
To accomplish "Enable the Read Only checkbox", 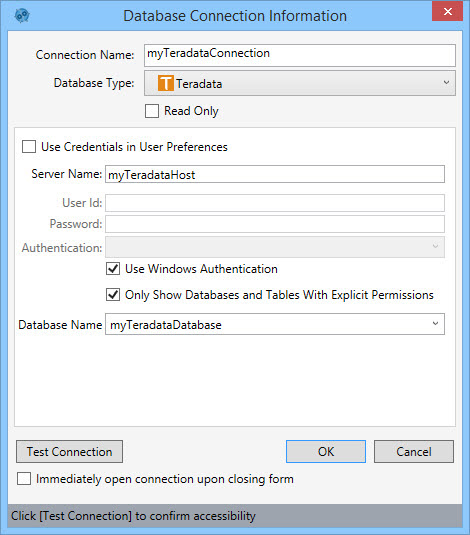I will pos(152,111).
